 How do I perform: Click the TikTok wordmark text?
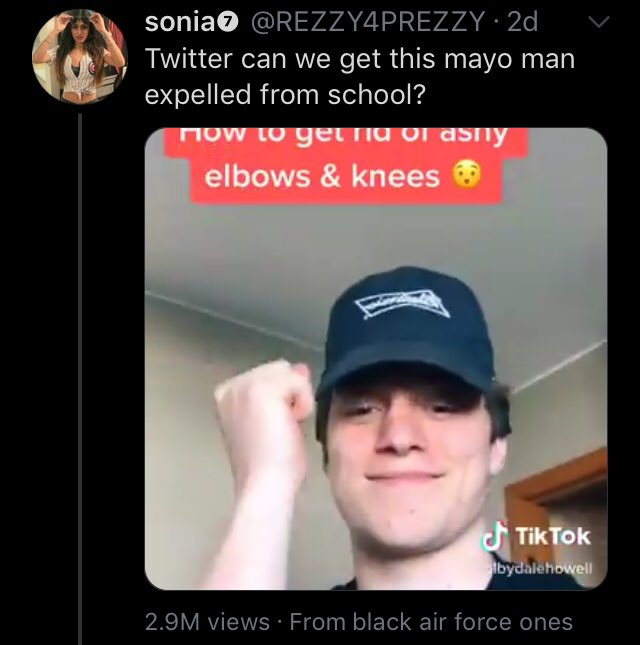point(553,536)
